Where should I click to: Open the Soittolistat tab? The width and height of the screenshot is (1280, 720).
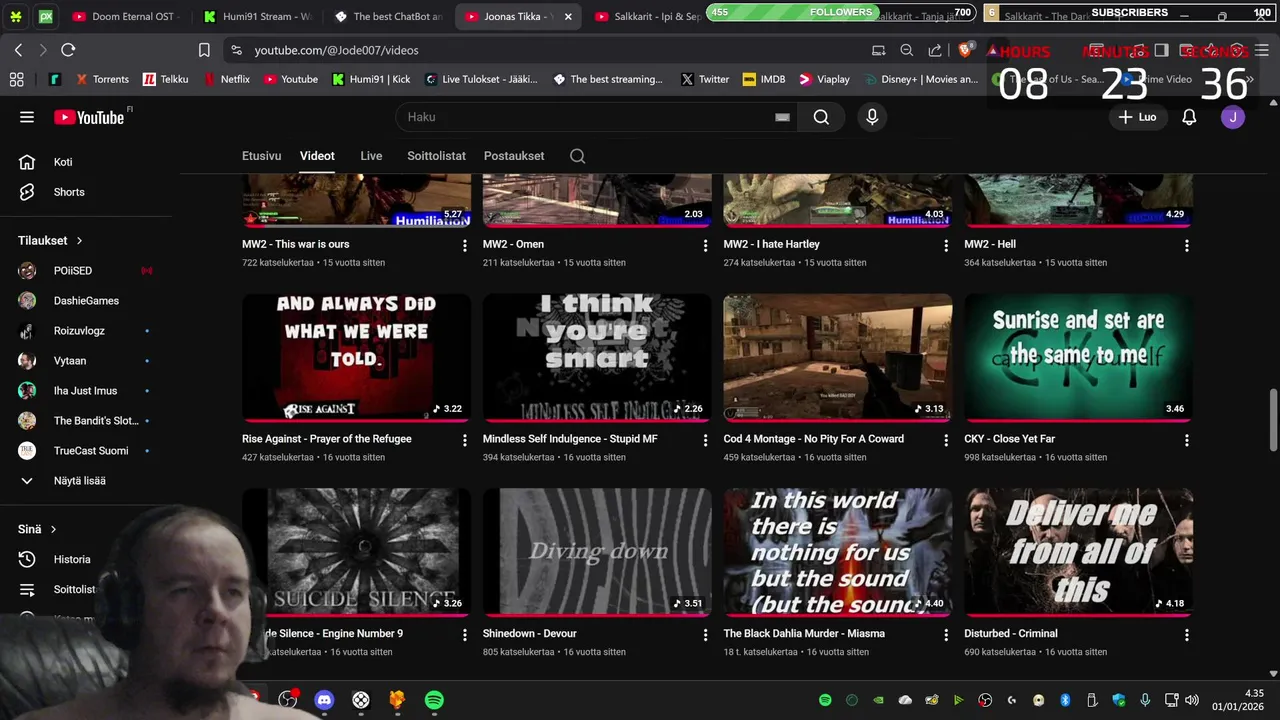436,156
